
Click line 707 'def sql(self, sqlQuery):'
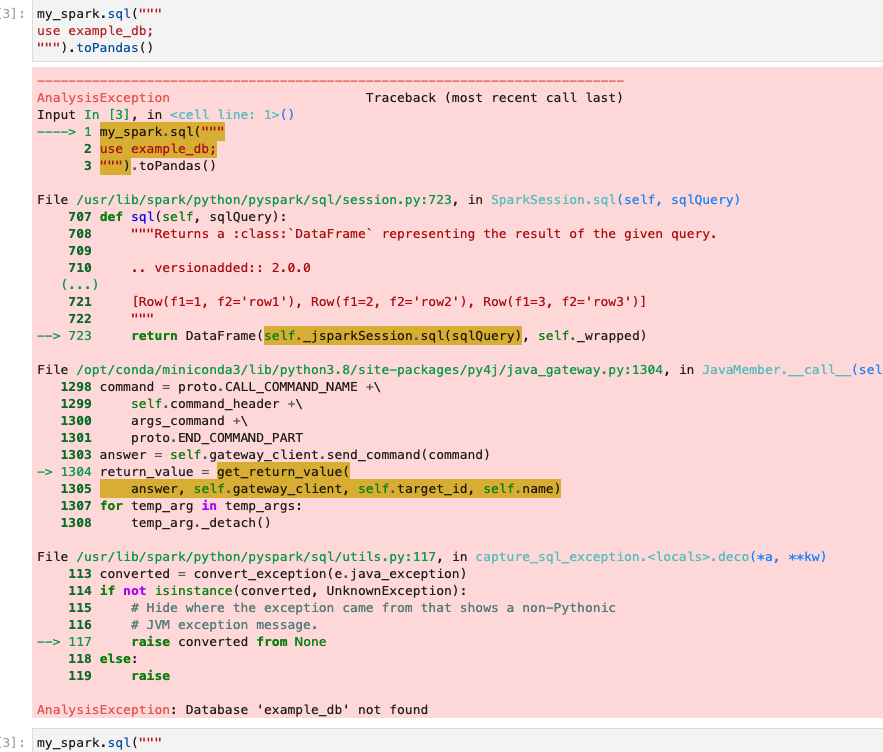(x=193, y=217)
